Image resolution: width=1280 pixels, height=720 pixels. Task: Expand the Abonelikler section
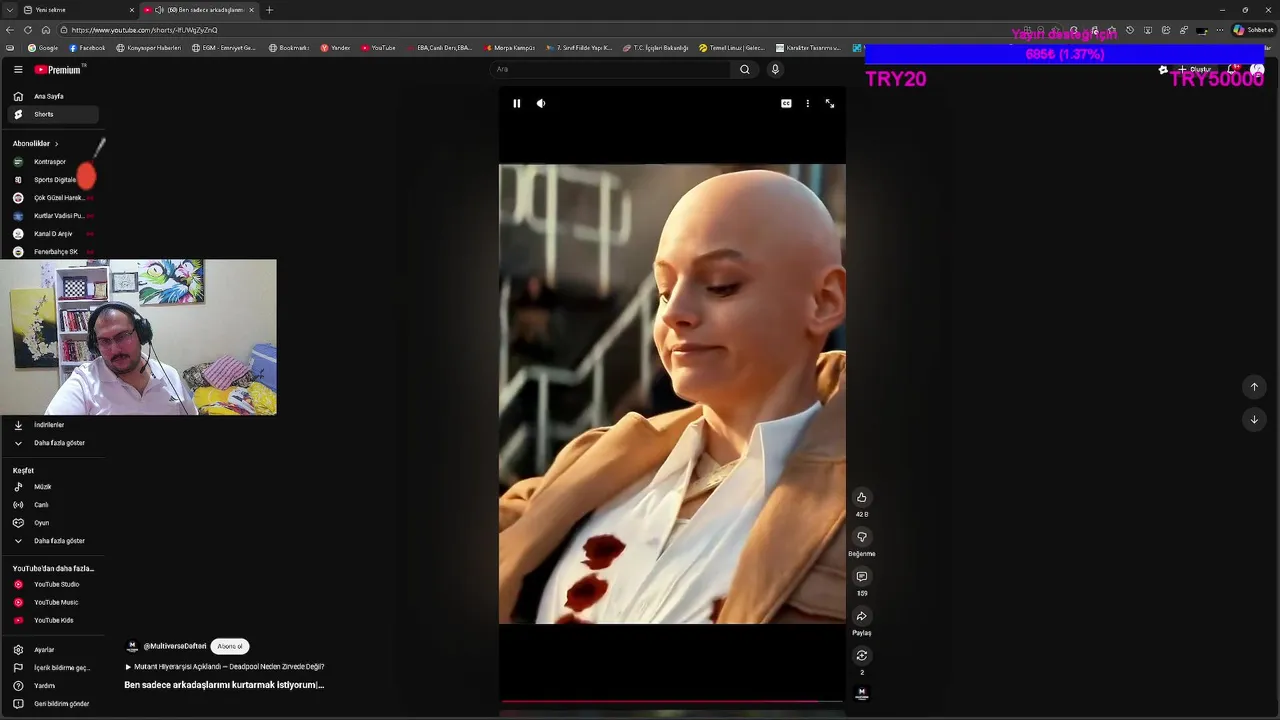(x=36, y=143)
